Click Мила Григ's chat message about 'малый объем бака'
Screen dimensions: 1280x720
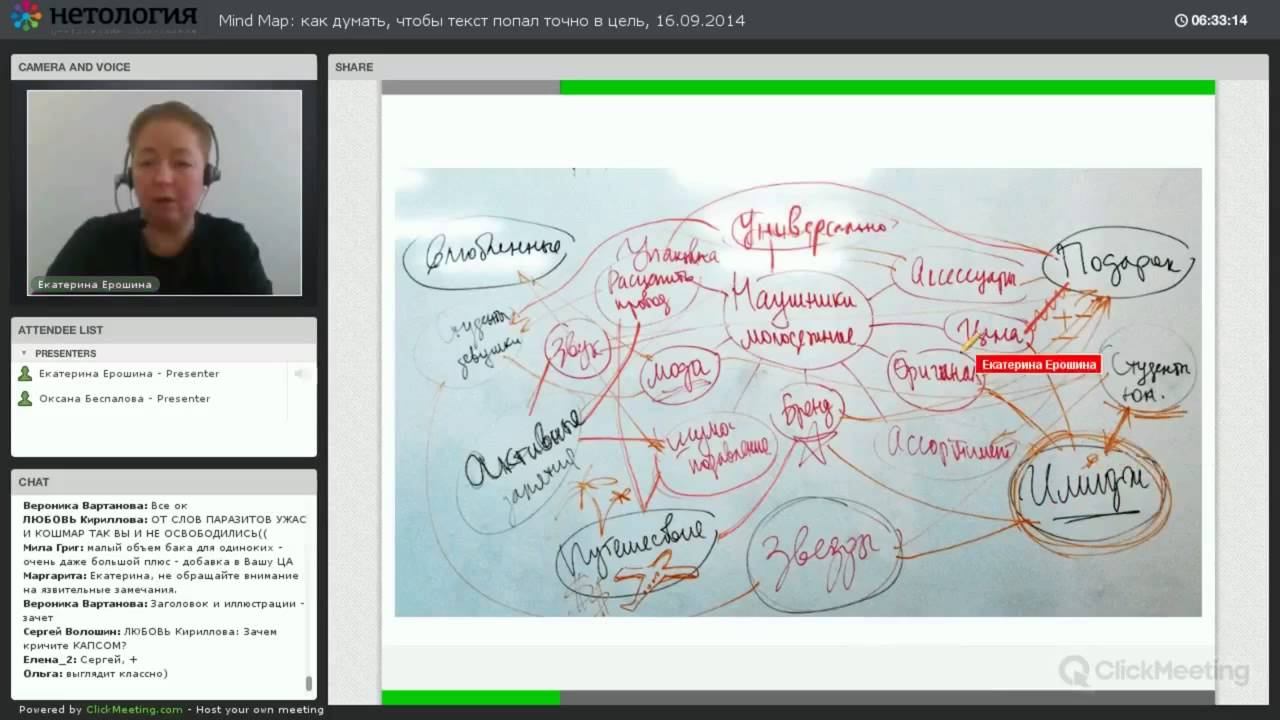[x=160, y=555]
